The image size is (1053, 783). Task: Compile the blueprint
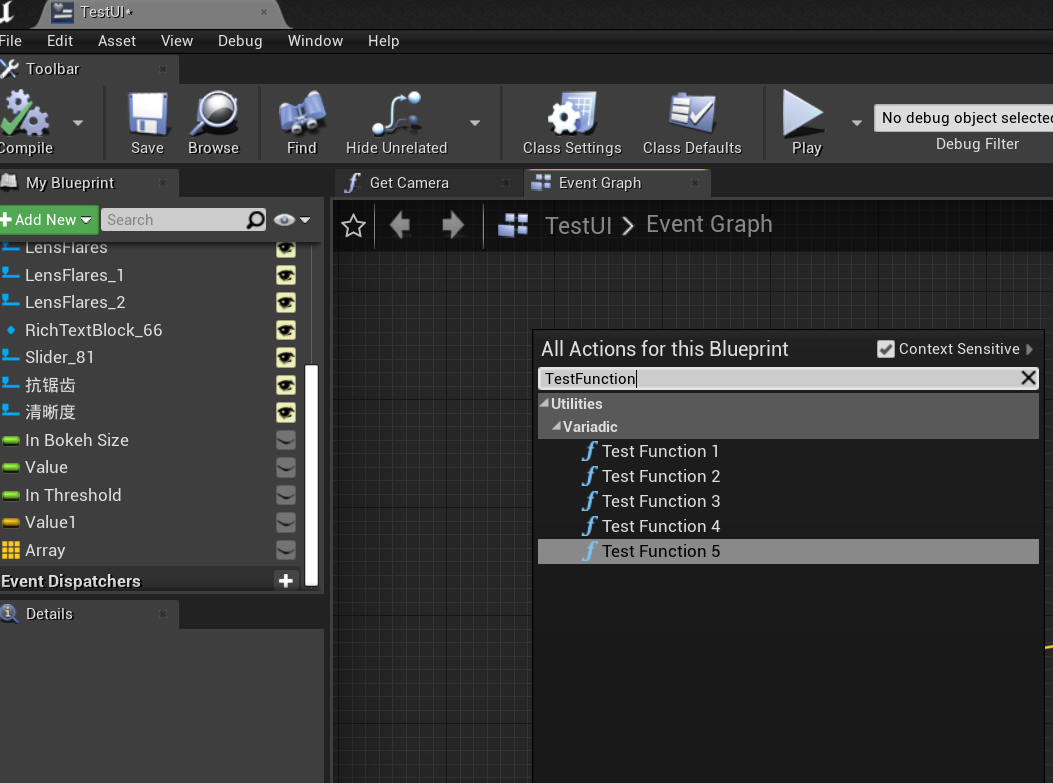[x=26, y=123]
